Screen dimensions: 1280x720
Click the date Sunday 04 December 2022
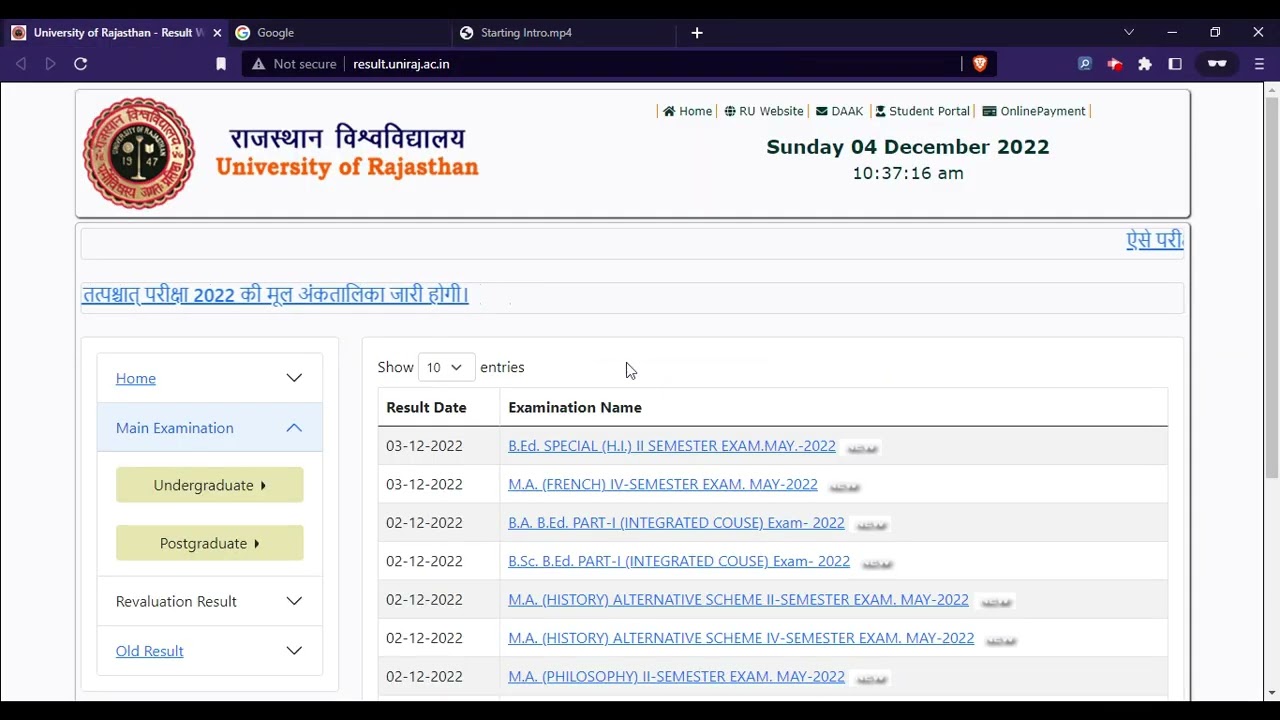pyautogui.click(x=908, y=147)
